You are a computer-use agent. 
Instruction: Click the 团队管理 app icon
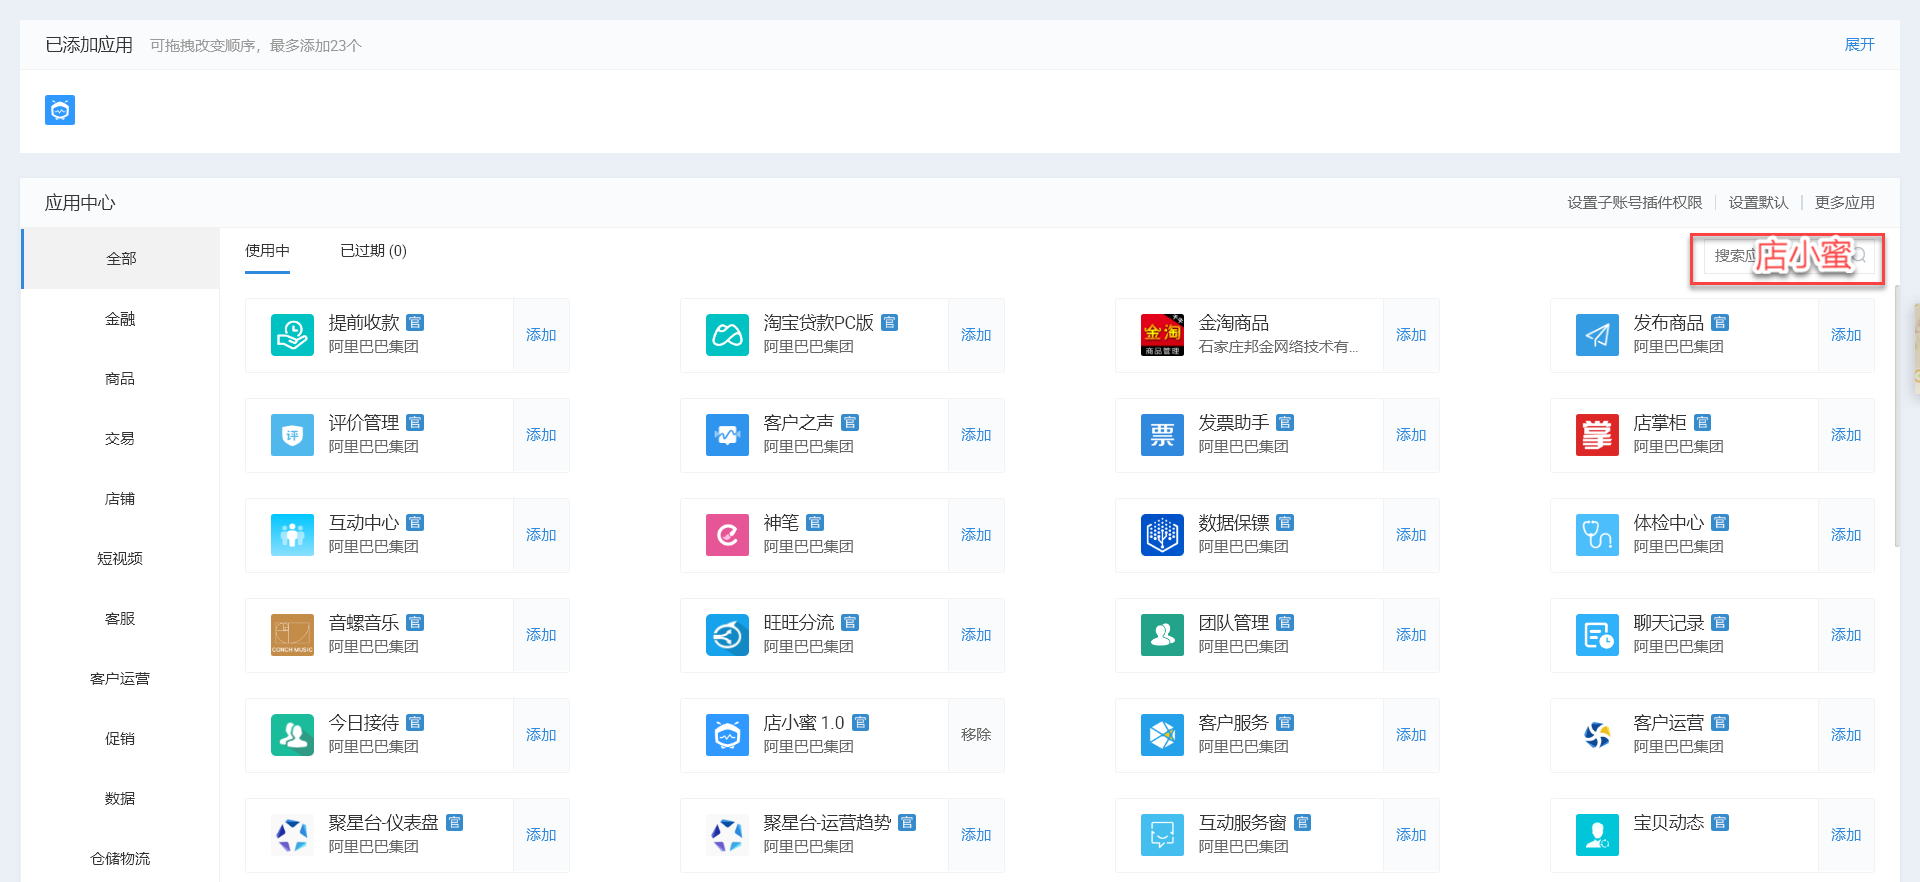click(1162, 635)
